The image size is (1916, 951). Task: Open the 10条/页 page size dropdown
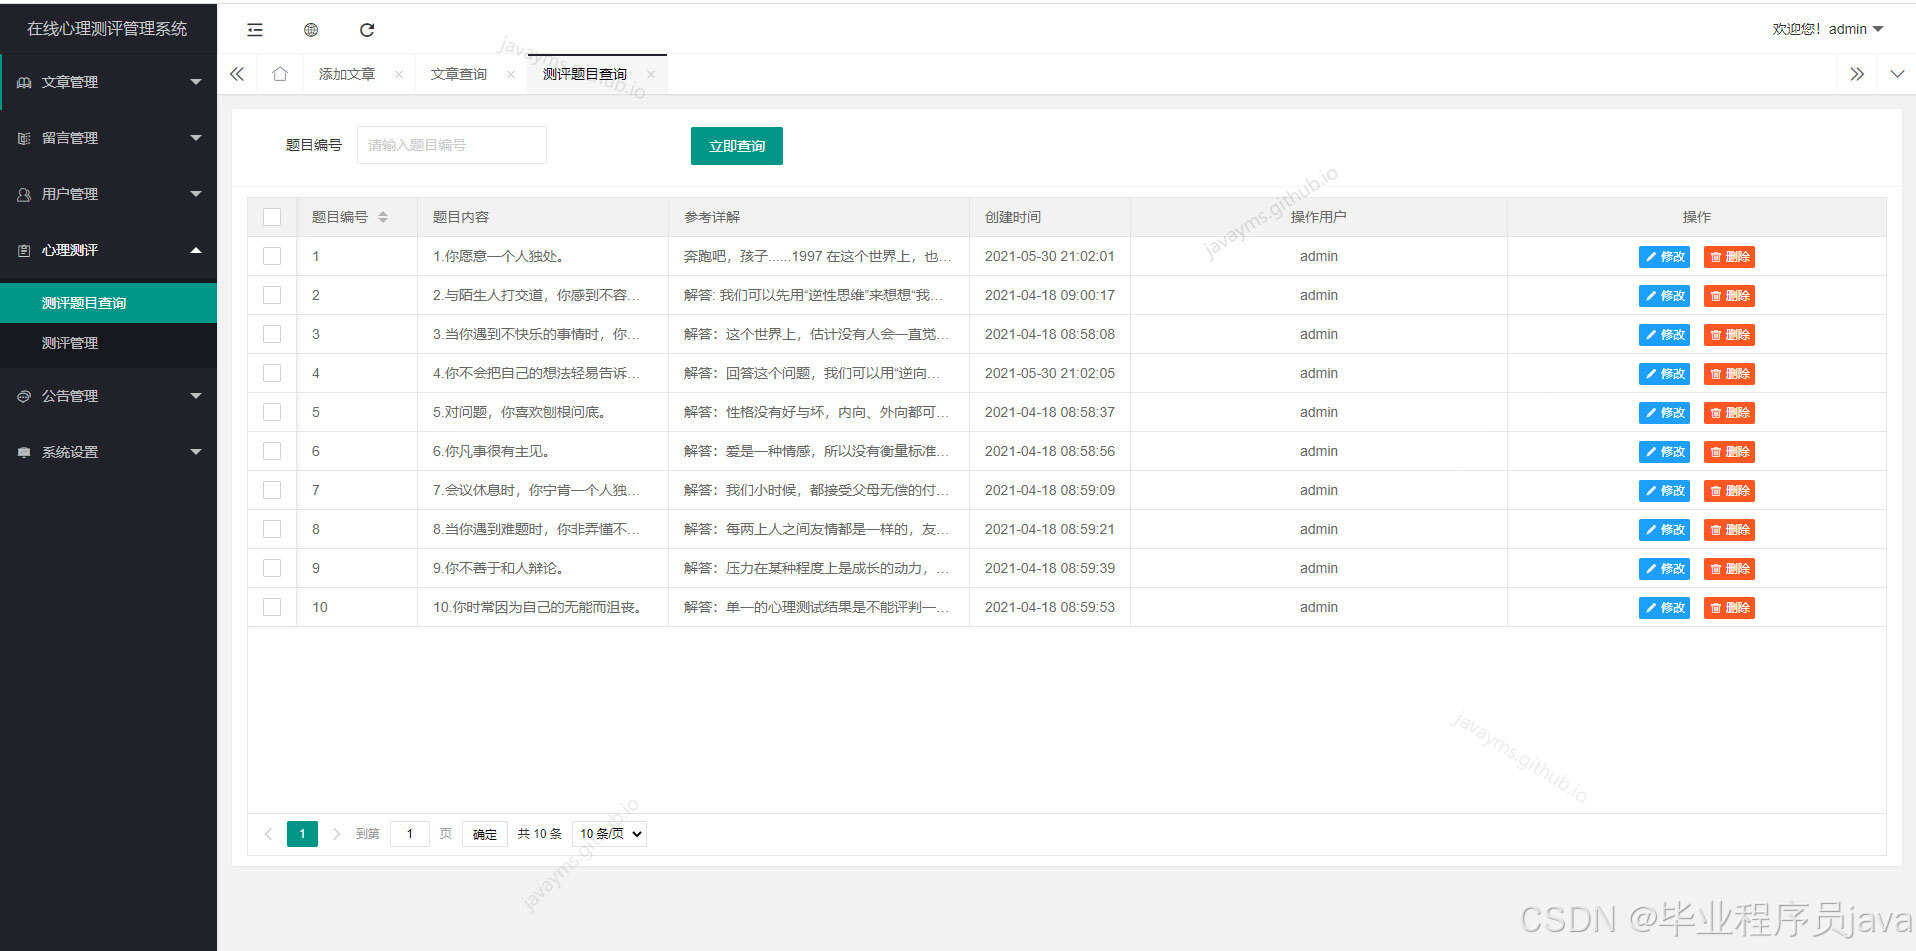608,833
